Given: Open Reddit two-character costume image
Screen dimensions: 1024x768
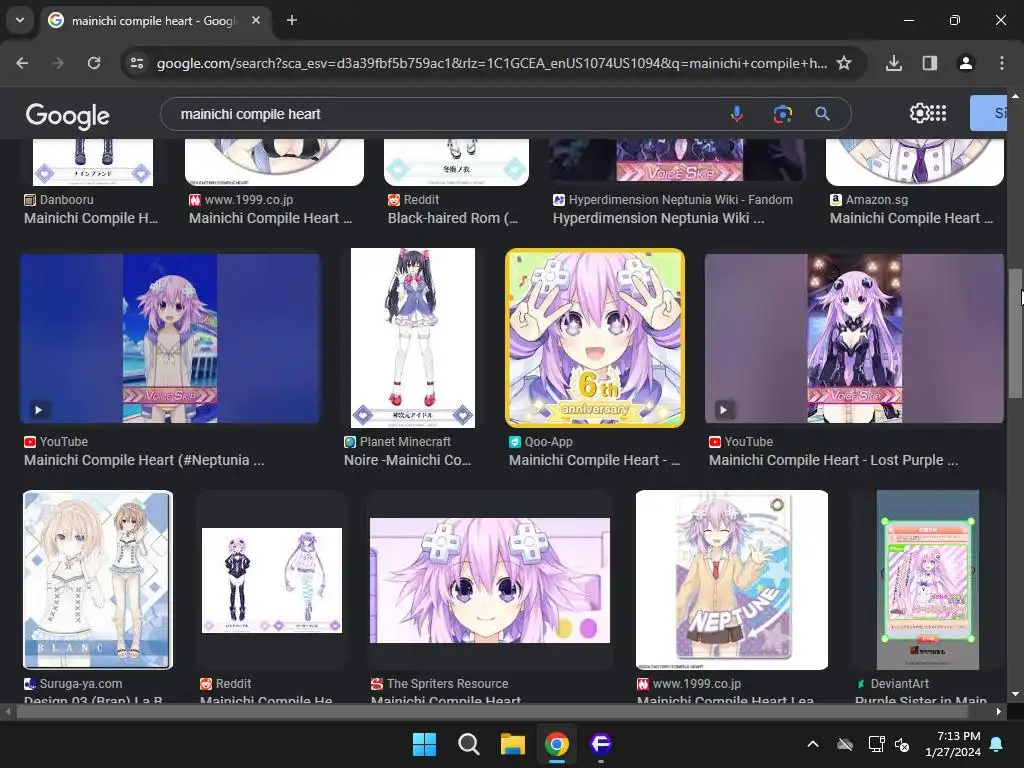Looking at the screenshot, I should tap(272, 580).
